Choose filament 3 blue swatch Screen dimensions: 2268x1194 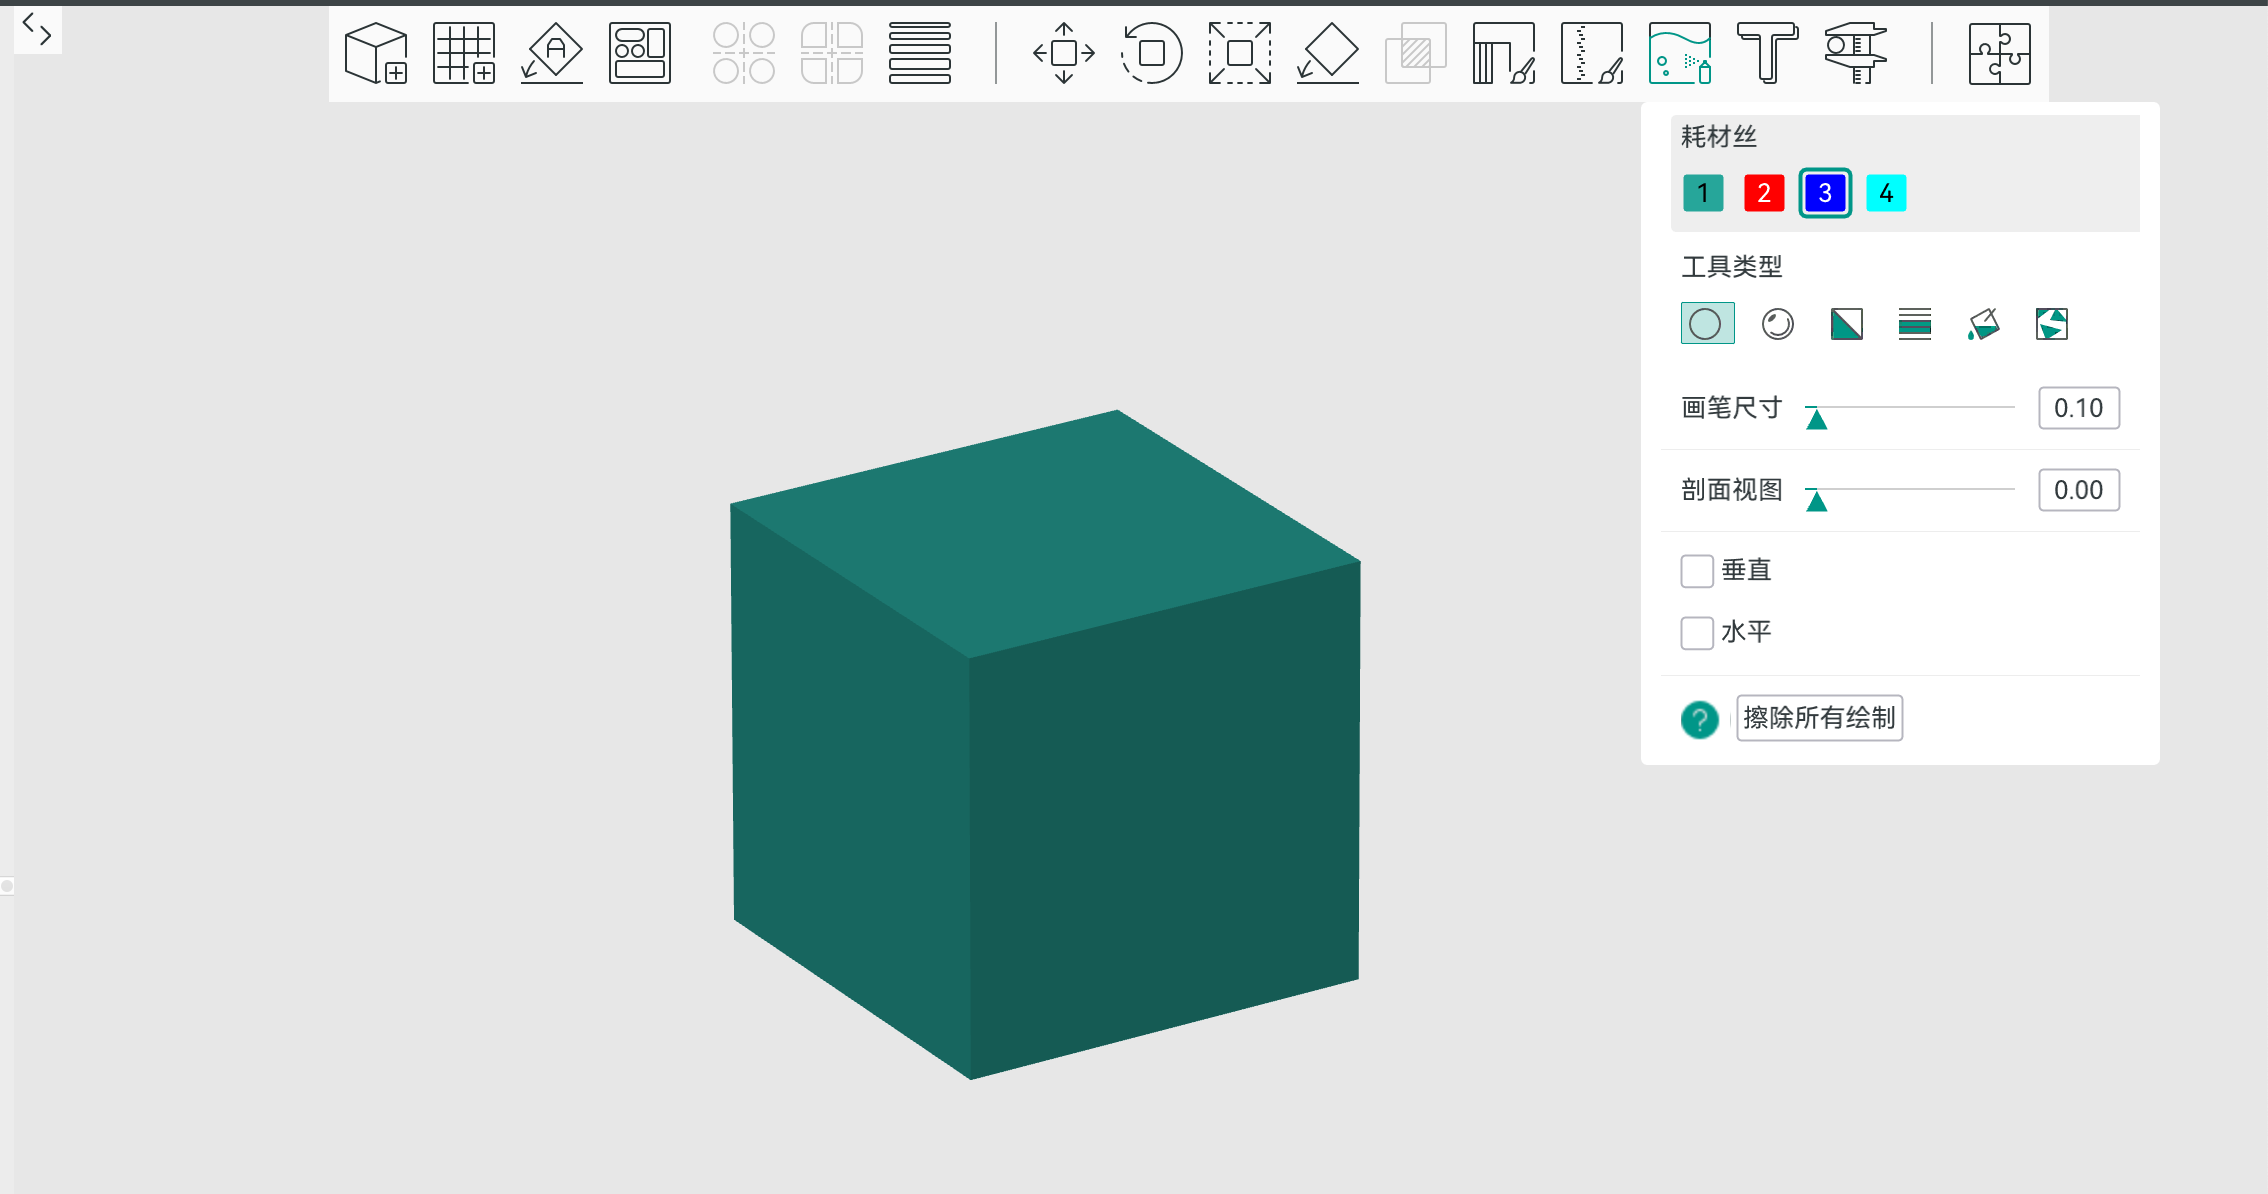1825,193
